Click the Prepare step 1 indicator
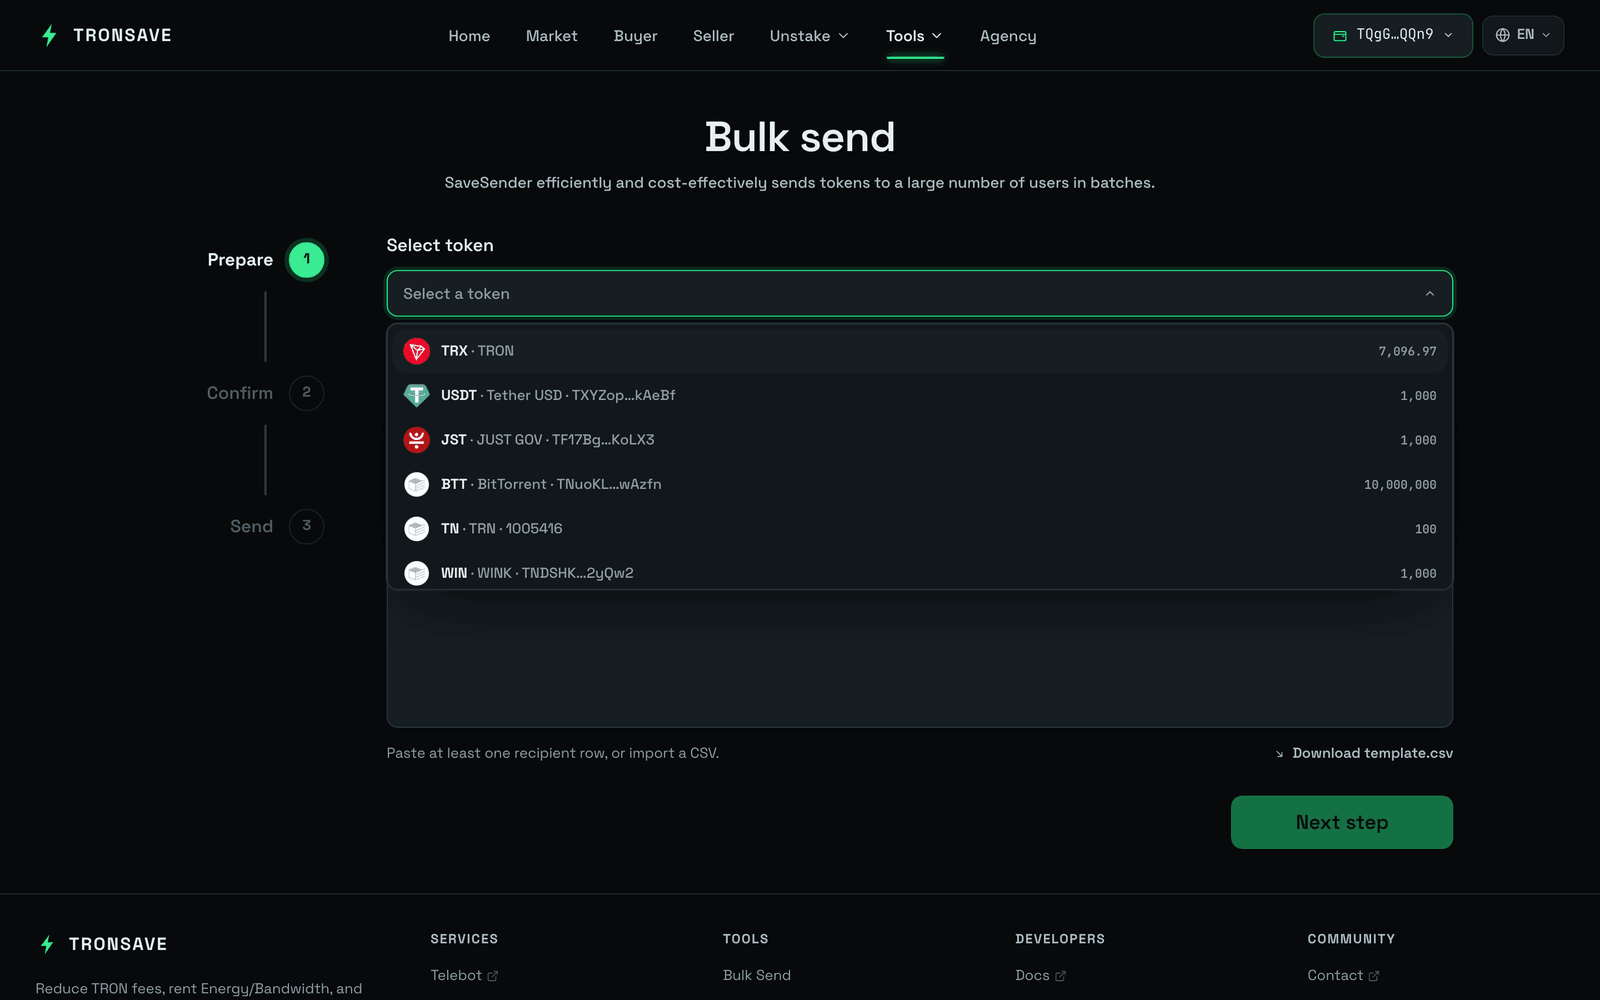The width and height of the screenshot is (1600, 1000). 306,259
